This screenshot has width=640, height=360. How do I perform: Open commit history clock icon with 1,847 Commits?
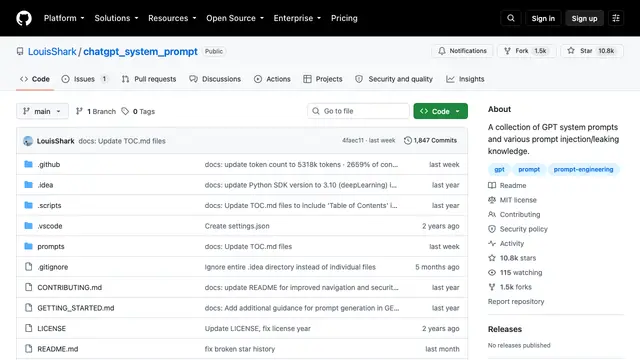(407, 140)
